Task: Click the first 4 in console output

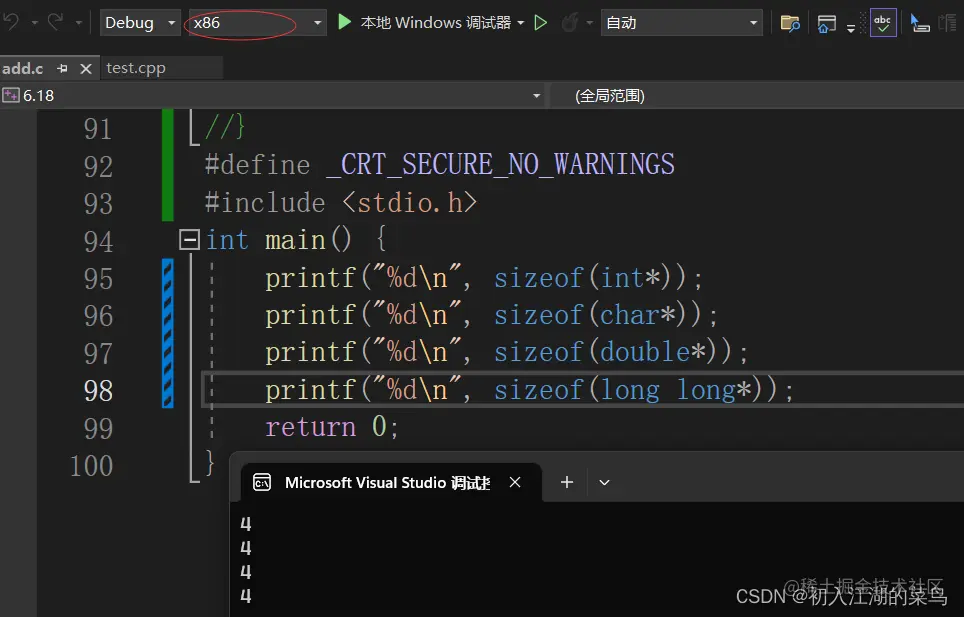Action: click(246, 524)
